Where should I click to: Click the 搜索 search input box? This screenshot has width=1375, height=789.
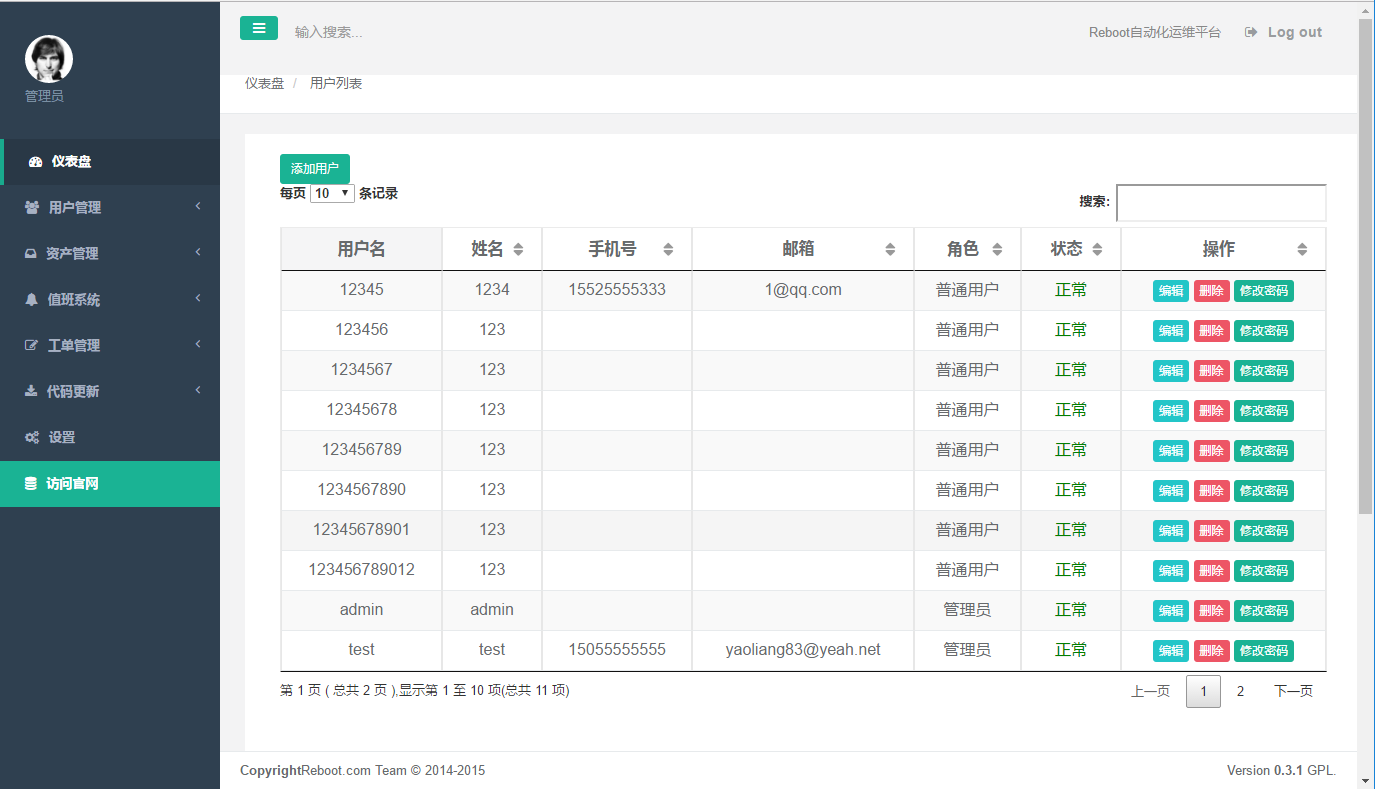(1221, 202)
